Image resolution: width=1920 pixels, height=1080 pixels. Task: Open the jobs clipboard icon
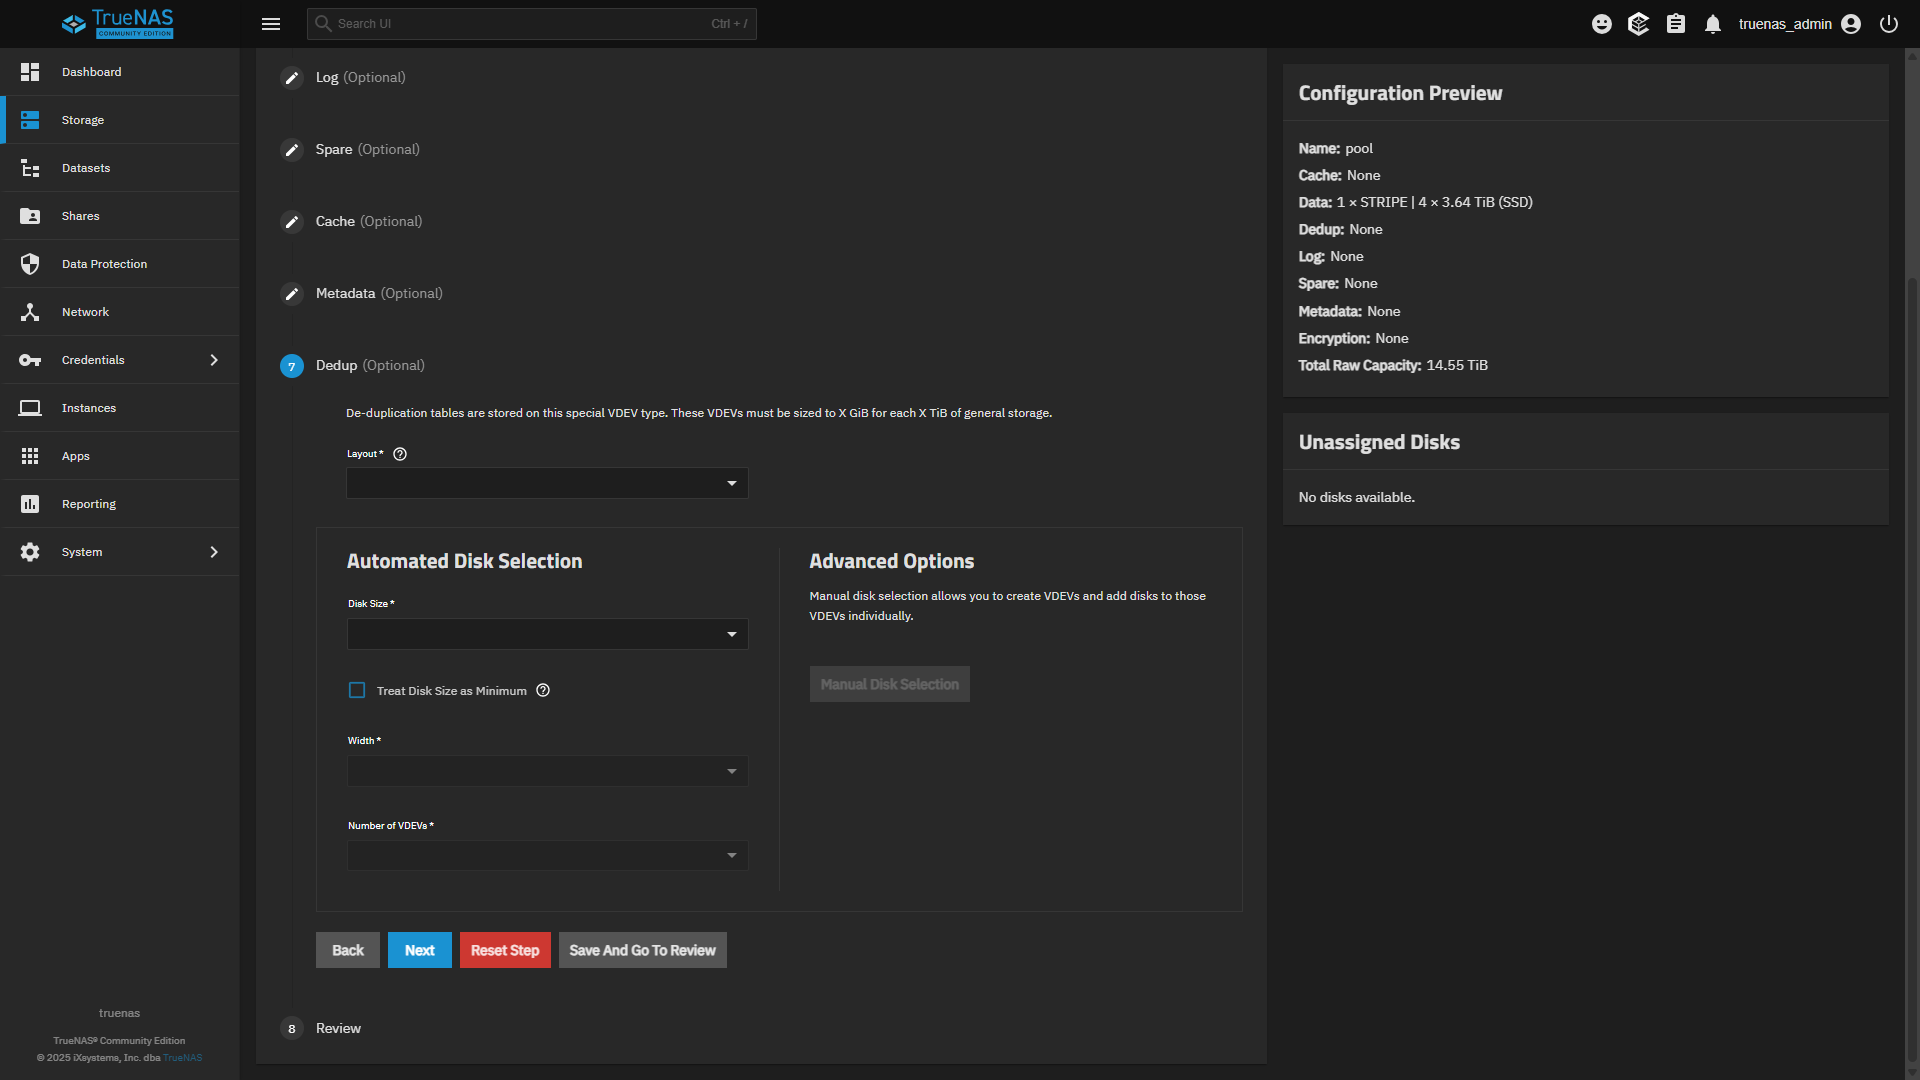pyautogui.click(x=1676, y=24)
